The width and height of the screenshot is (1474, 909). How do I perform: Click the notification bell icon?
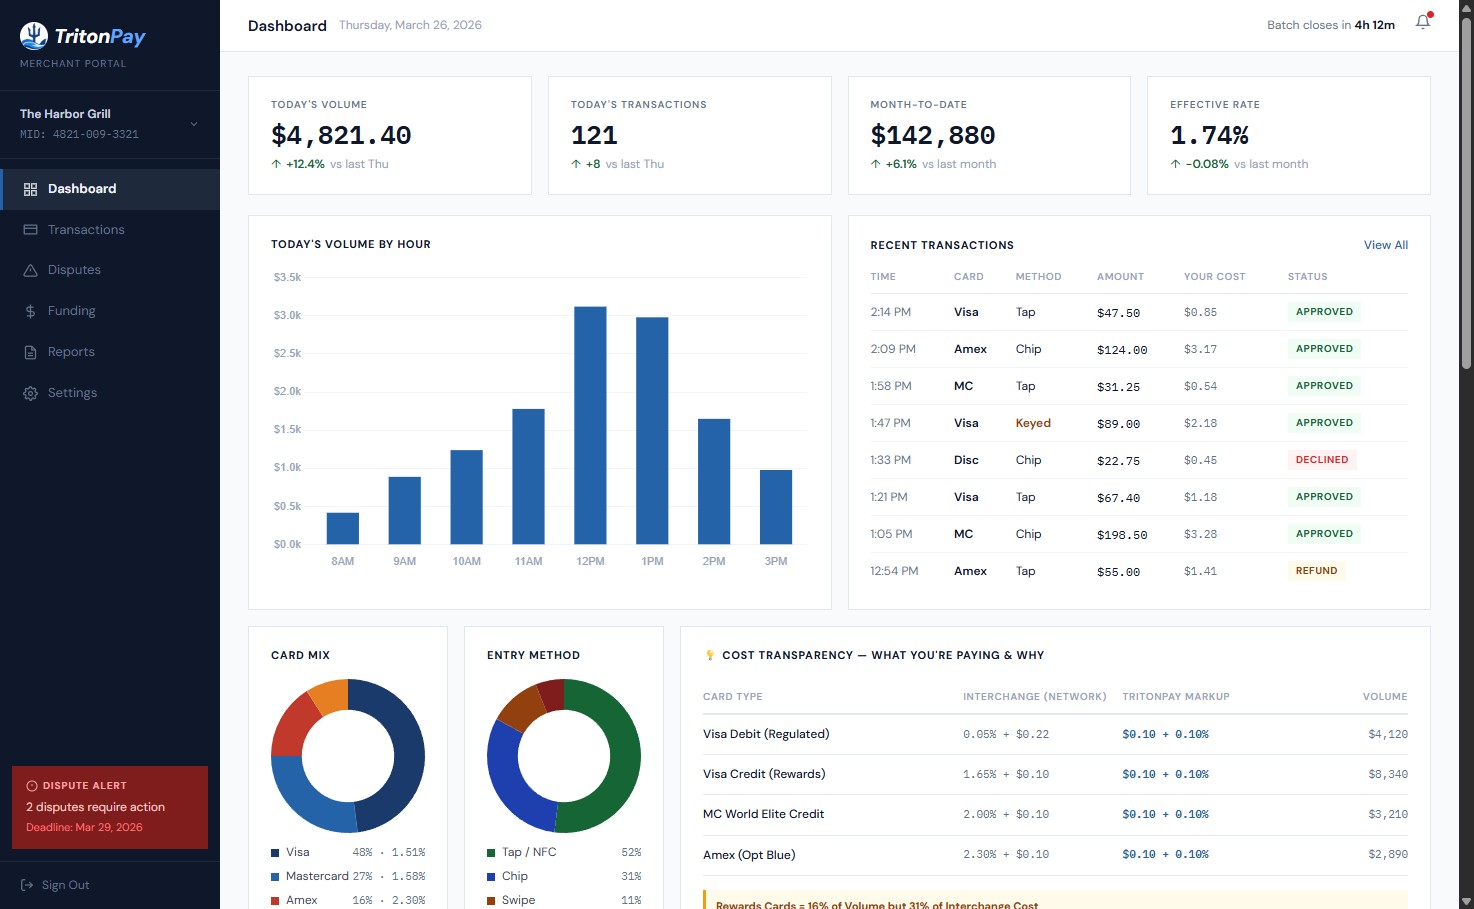[1422, 22]
